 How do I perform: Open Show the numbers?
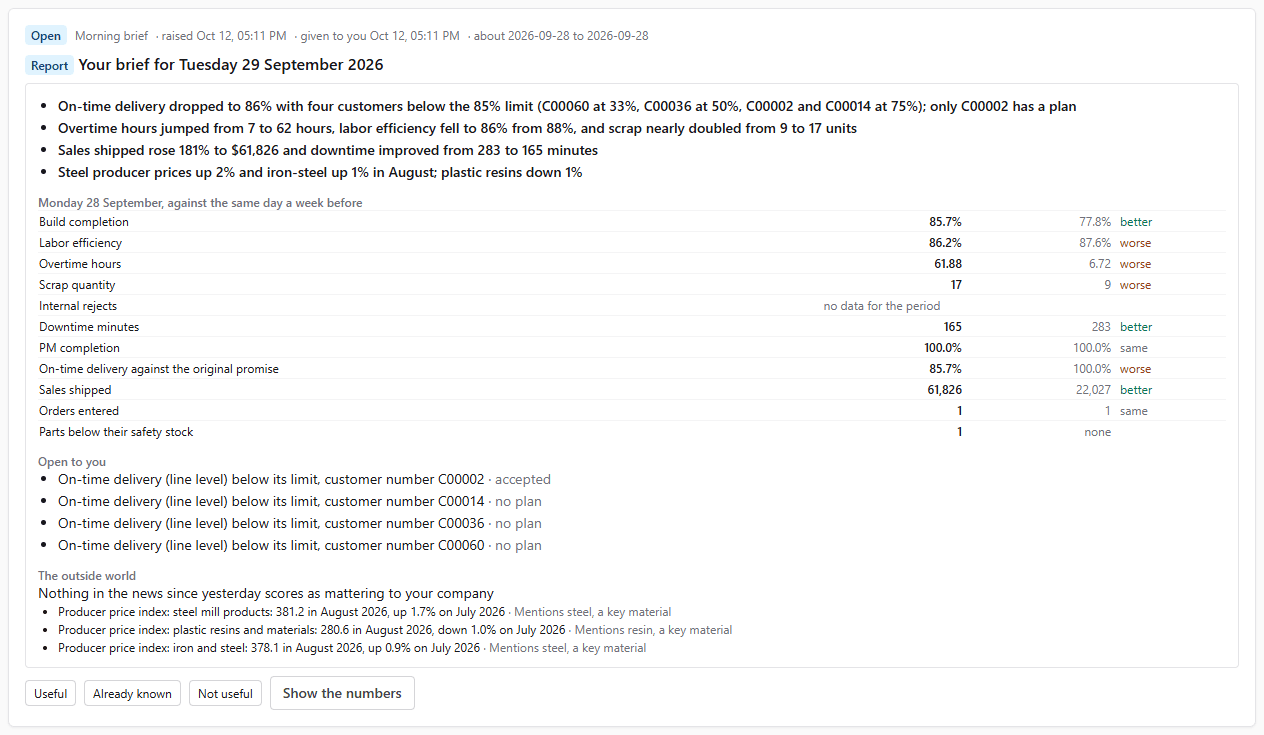[342, 693]
